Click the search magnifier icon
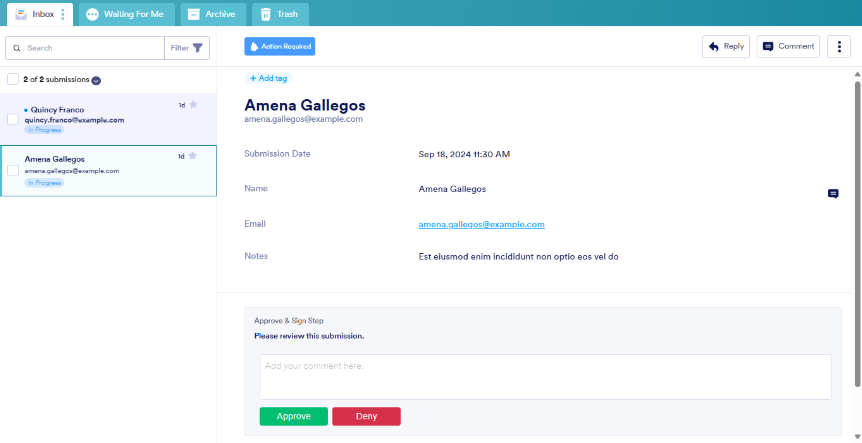The height and width of the screenshot is (443, 862). [x=18, y=48]
